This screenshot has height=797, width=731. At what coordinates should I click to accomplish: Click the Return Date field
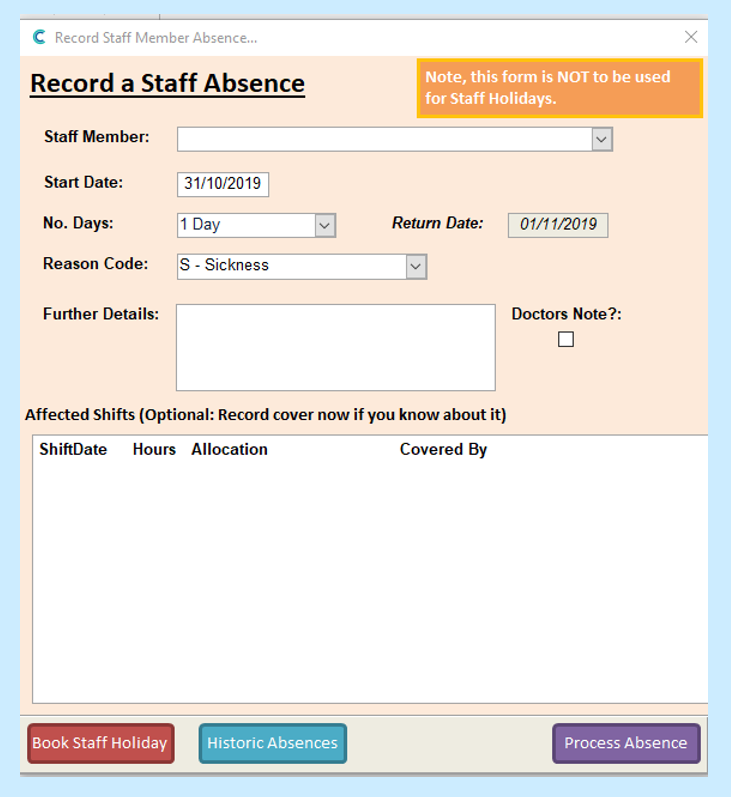click(x=557, y=225)
